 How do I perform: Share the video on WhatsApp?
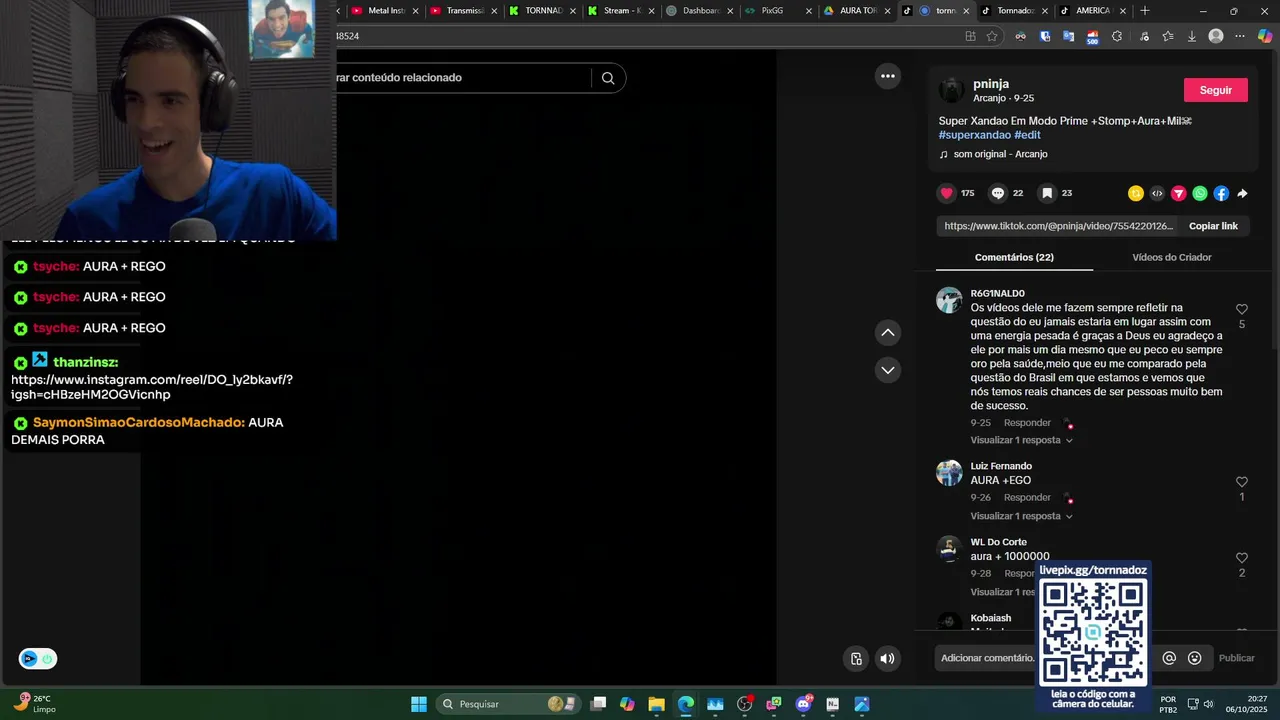pyautogui.click(x=1200, y=193)
